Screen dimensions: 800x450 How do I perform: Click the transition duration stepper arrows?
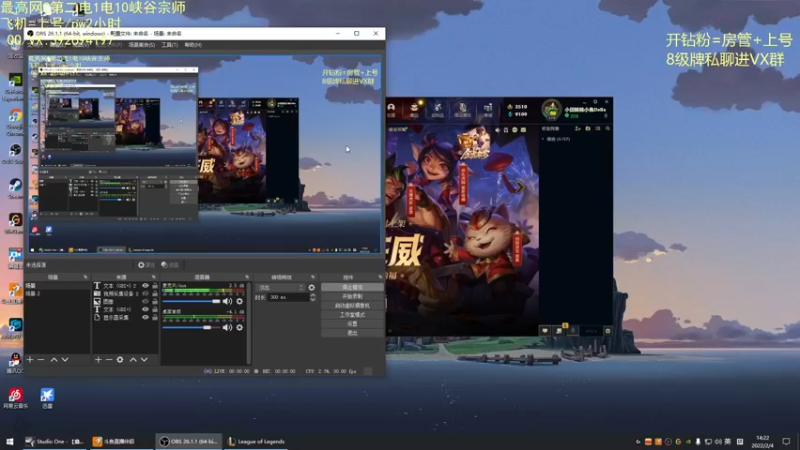[x=313, y=297]
